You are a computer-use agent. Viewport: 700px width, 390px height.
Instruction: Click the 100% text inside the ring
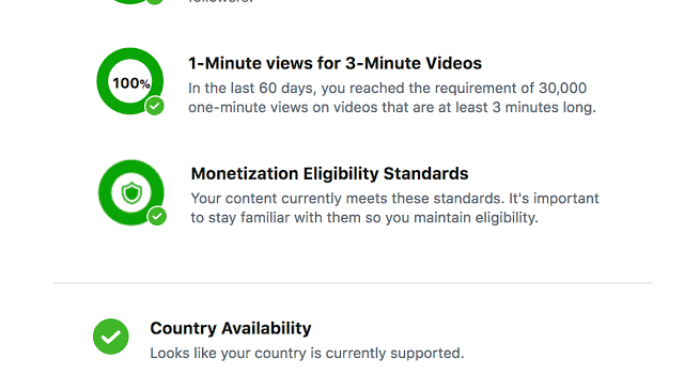(x=131, y=83)
